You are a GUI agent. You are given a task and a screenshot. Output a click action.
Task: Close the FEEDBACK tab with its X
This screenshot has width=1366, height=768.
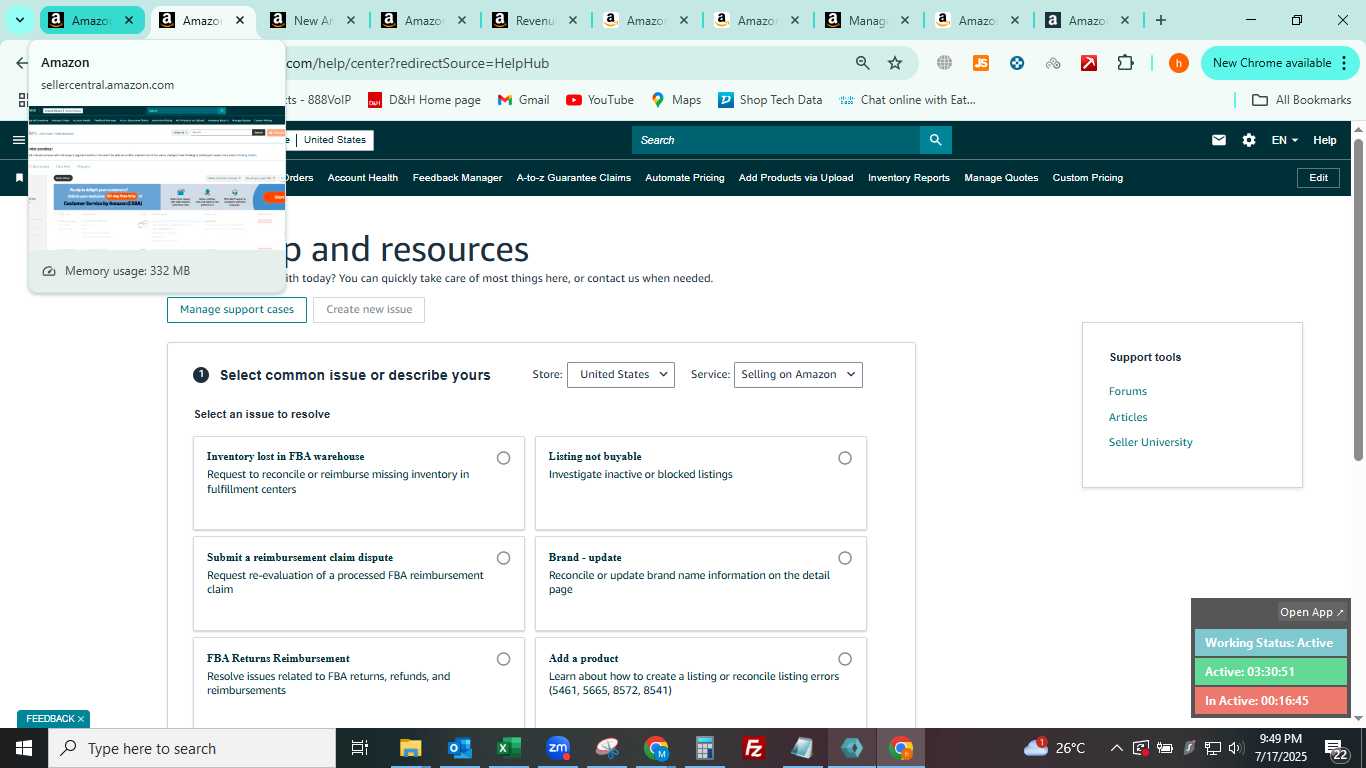coord(81,719)
